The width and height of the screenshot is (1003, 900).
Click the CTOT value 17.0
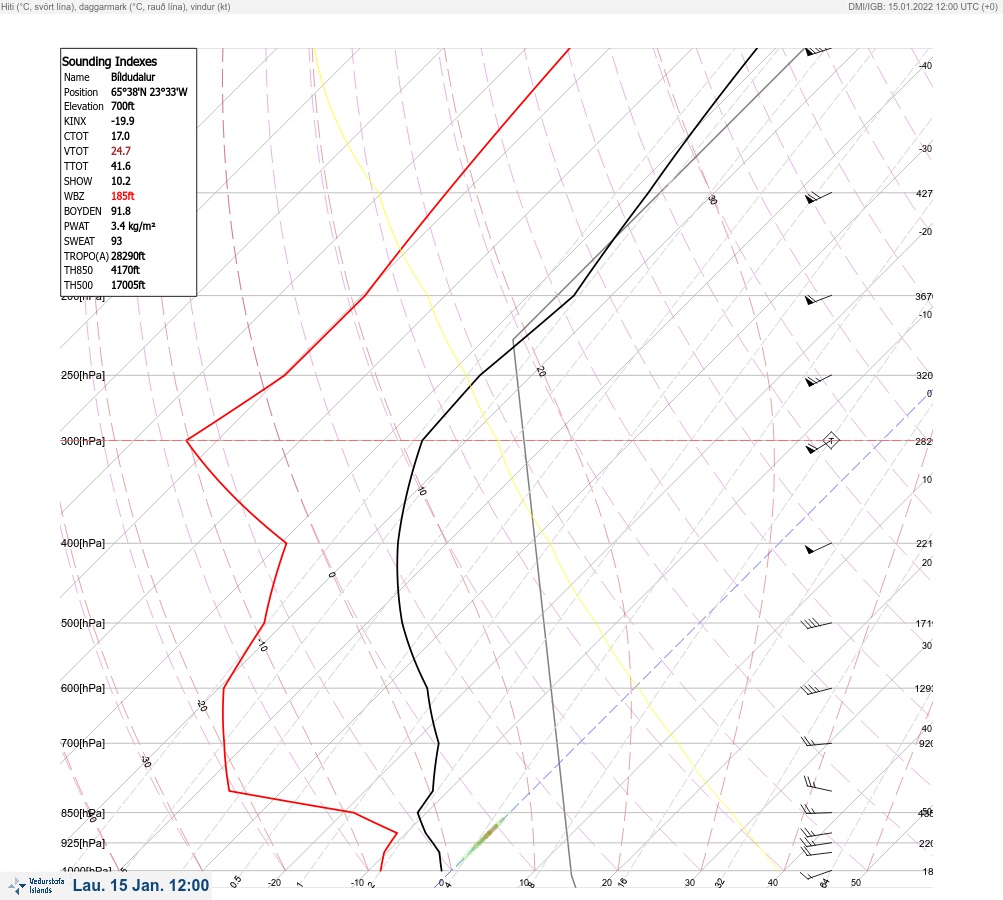[x=120, y=136]
